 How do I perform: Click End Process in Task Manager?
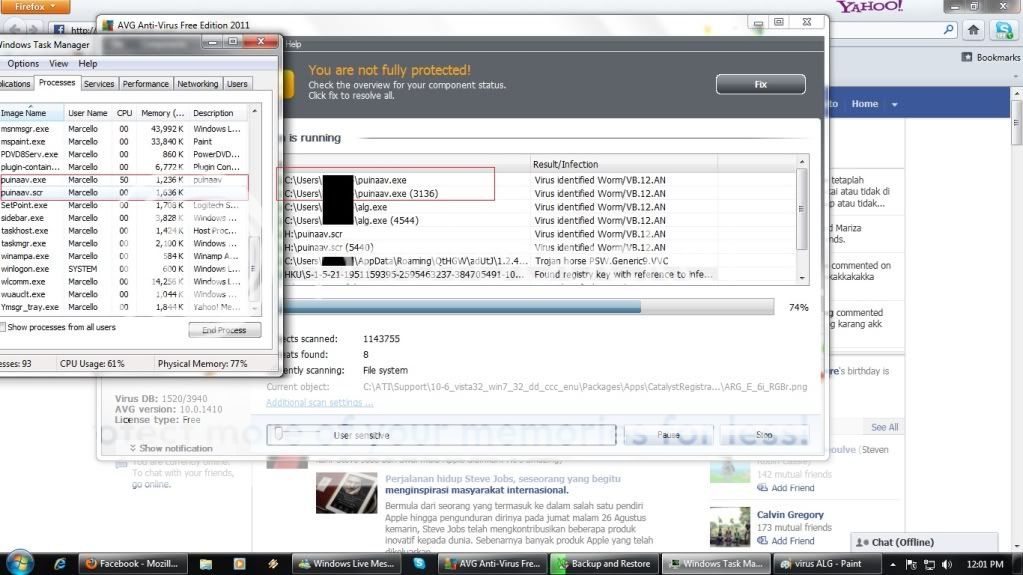224,330
